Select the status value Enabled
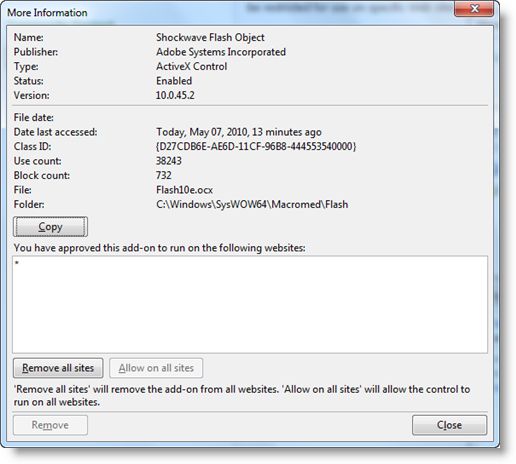This screenshot has width=516, height=464. pyautogui.click(x=174, y=81)
